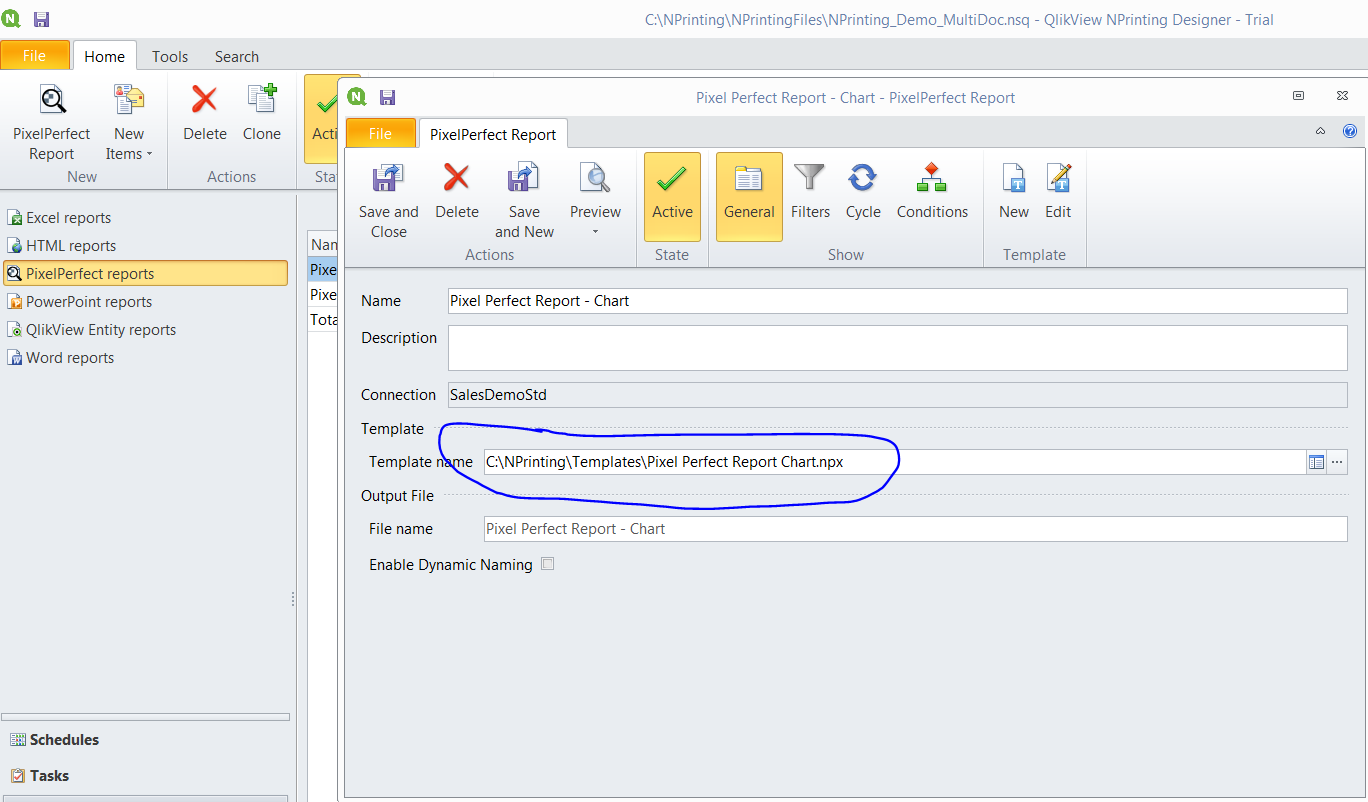The image size is (1368, 802).
Task: Switch to Home tab in main window
Action: 104,56
